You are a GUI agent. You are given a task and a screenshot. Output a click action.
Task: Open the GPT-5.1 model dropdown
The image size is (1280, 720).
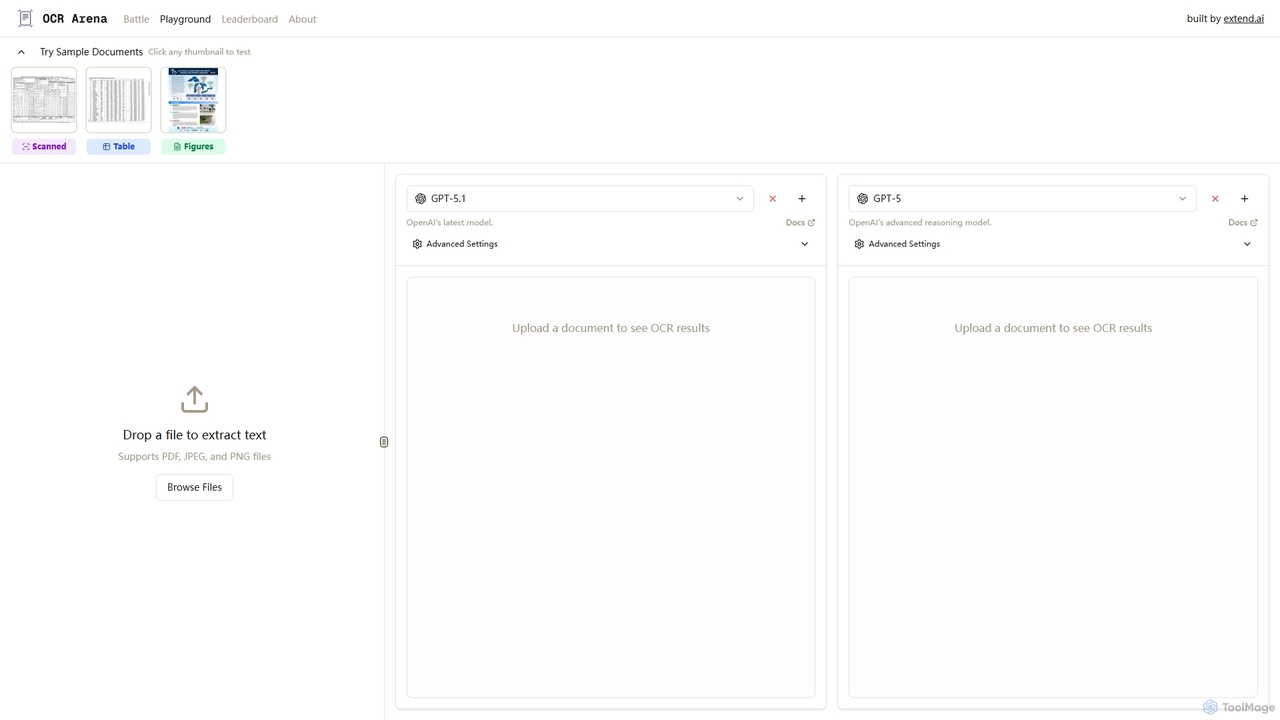tap(580, 198)
